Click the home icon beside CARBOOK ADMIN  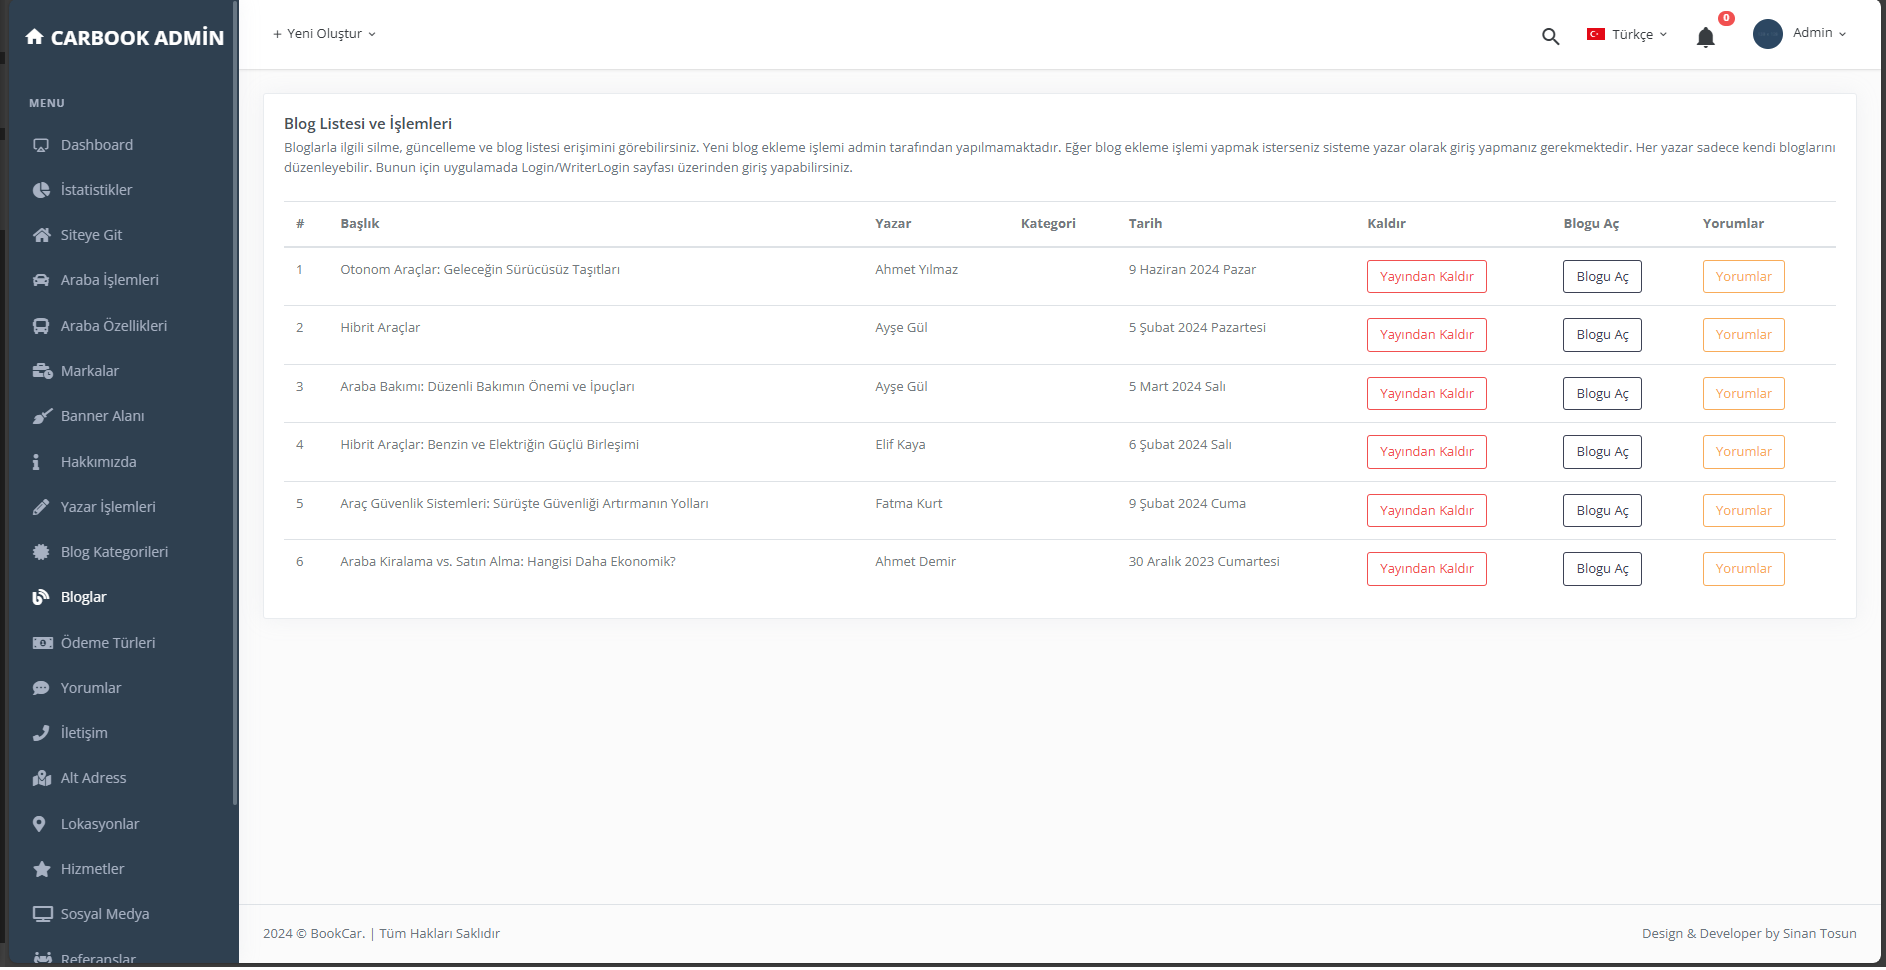[34, 37]
